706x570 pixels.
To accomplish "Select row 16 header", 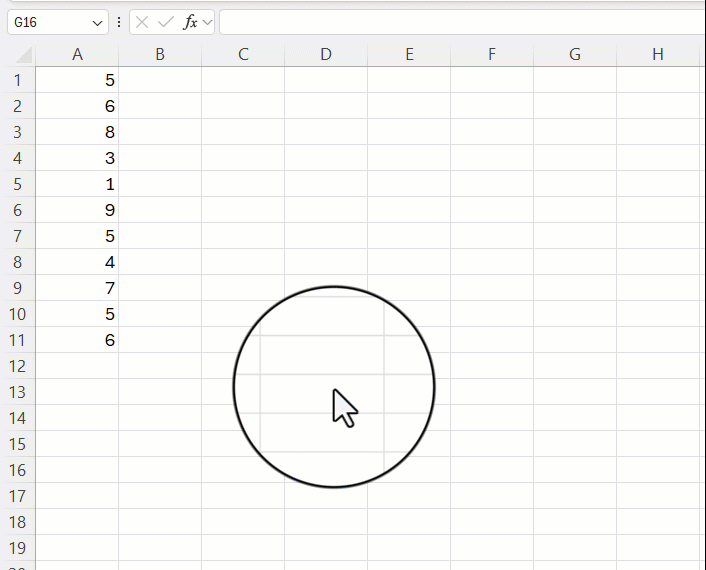I will coord(18,470).
